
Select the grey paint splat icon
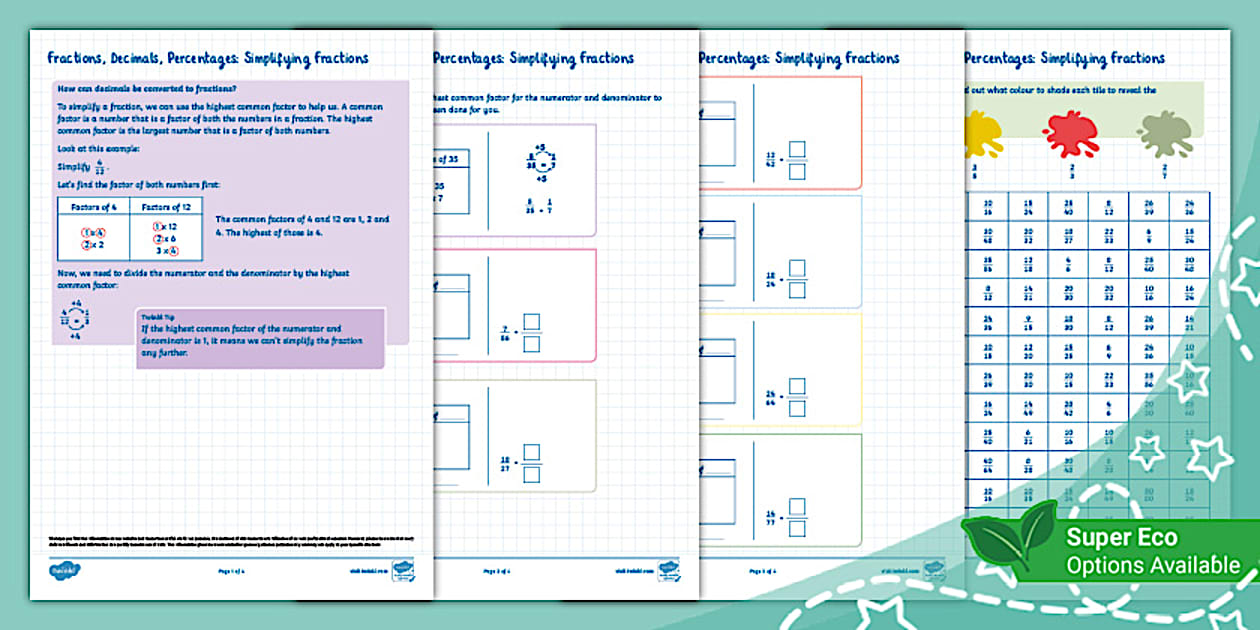[x=1167, y=135]
